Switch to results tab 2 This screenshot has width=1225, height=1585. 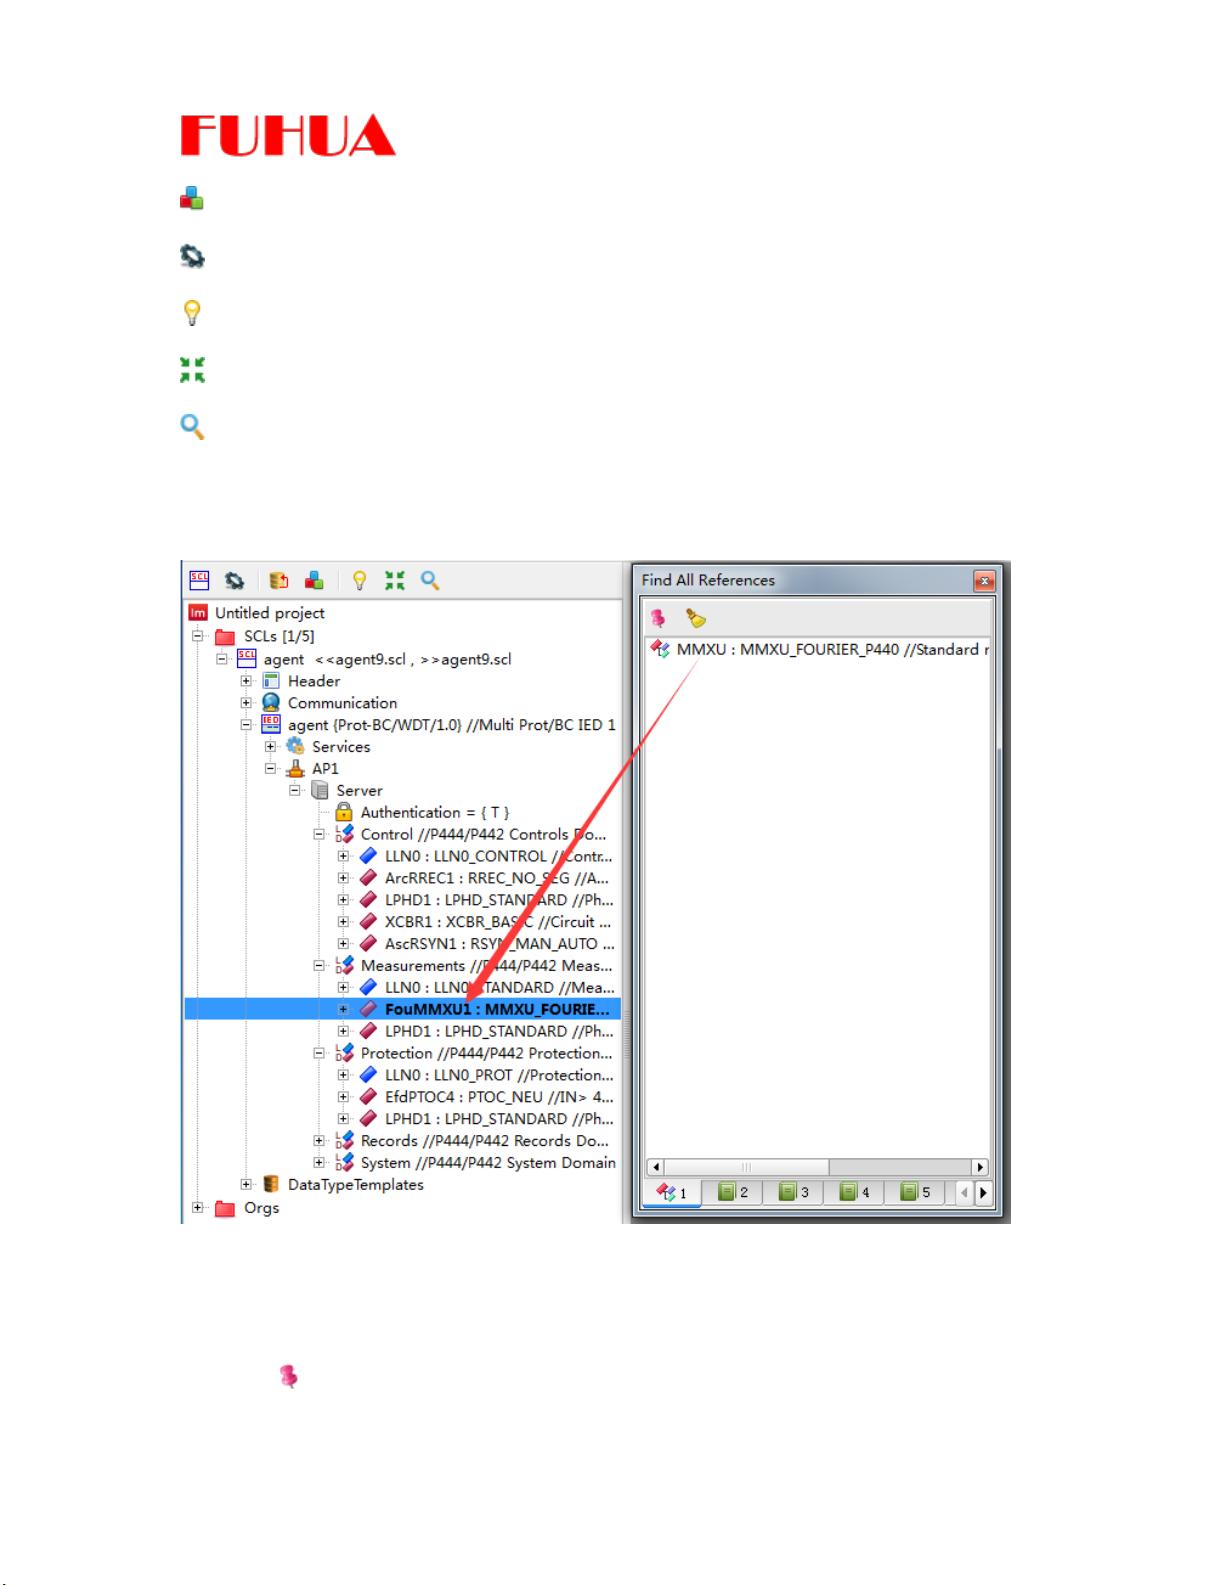coord(733,1192)
